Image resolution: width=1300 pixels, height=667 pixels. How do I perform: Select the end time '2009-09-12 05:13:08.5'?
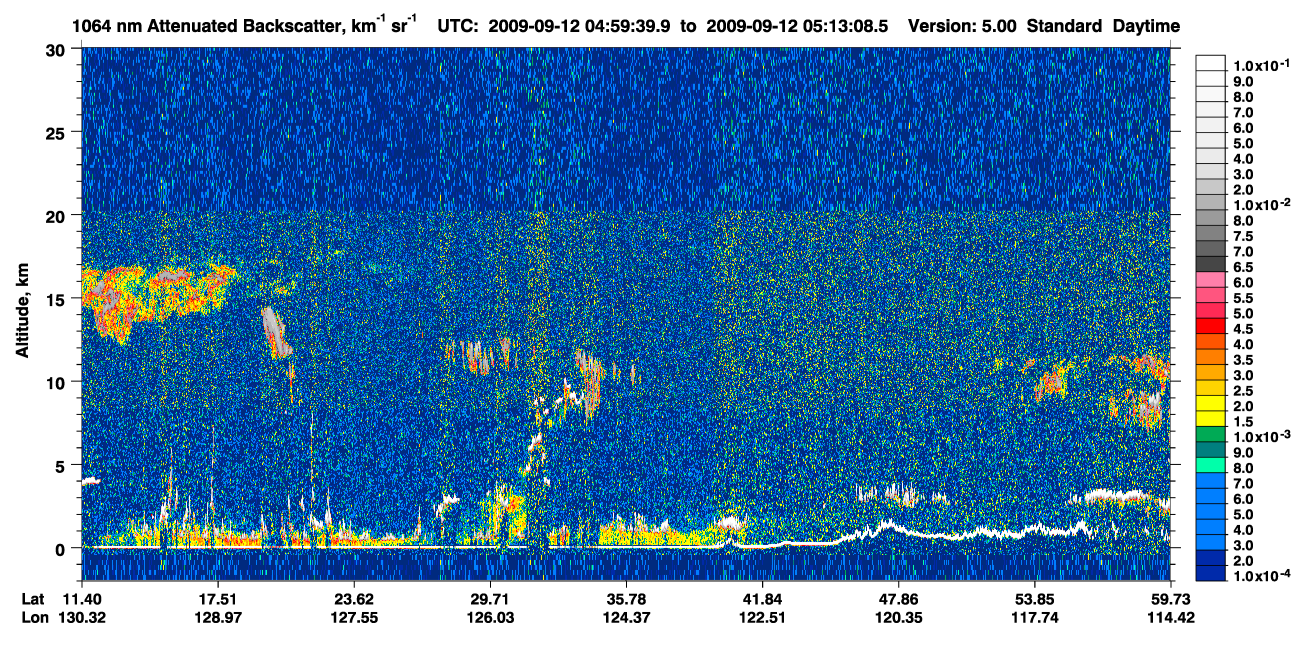[x=795, y=26]
